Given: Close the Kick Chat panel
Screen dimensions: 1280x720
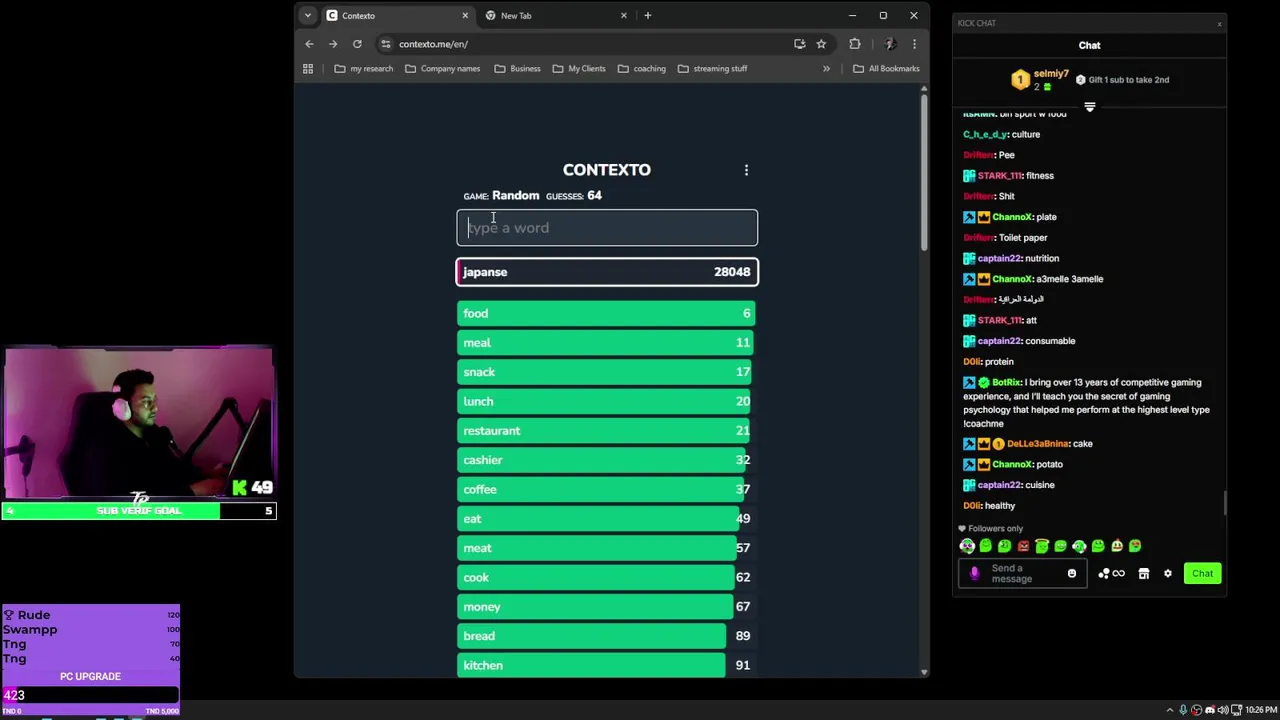Looking at the screenshot, I should pyautogui.click(x=1219, y=23).
